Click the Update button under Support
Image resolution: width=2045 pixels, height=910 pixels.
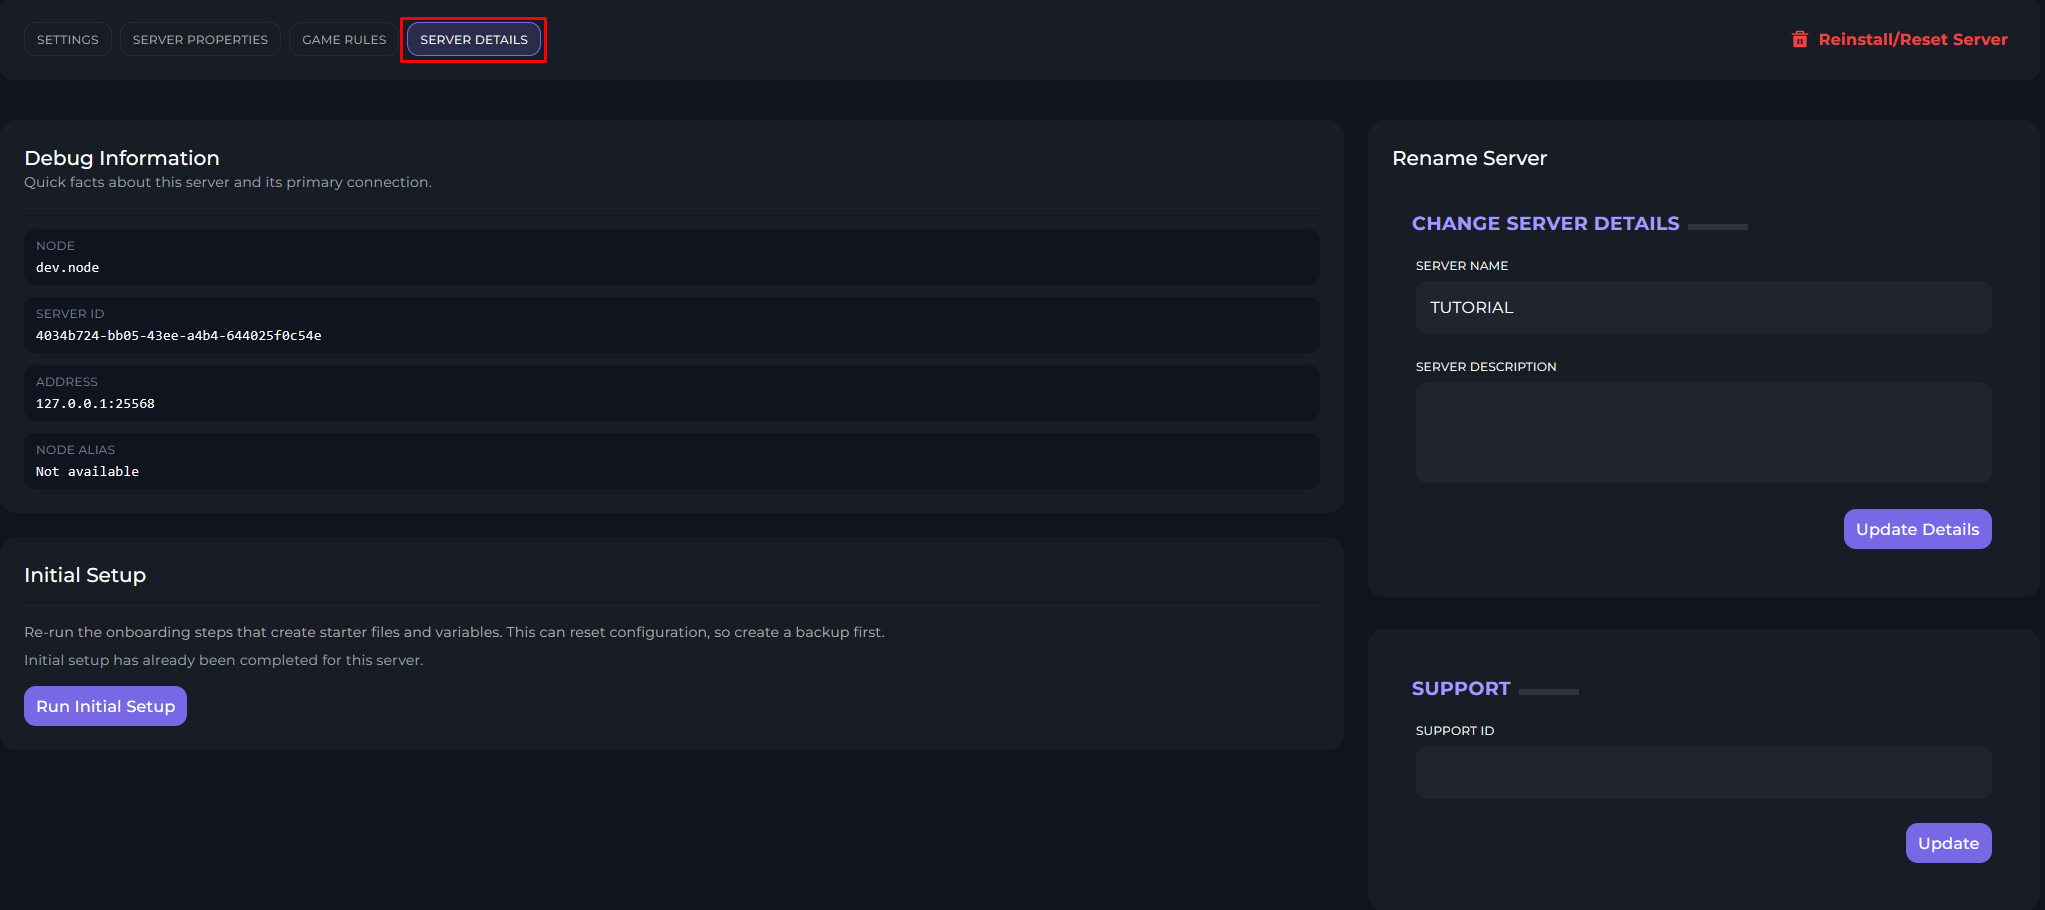point(1947,843)
